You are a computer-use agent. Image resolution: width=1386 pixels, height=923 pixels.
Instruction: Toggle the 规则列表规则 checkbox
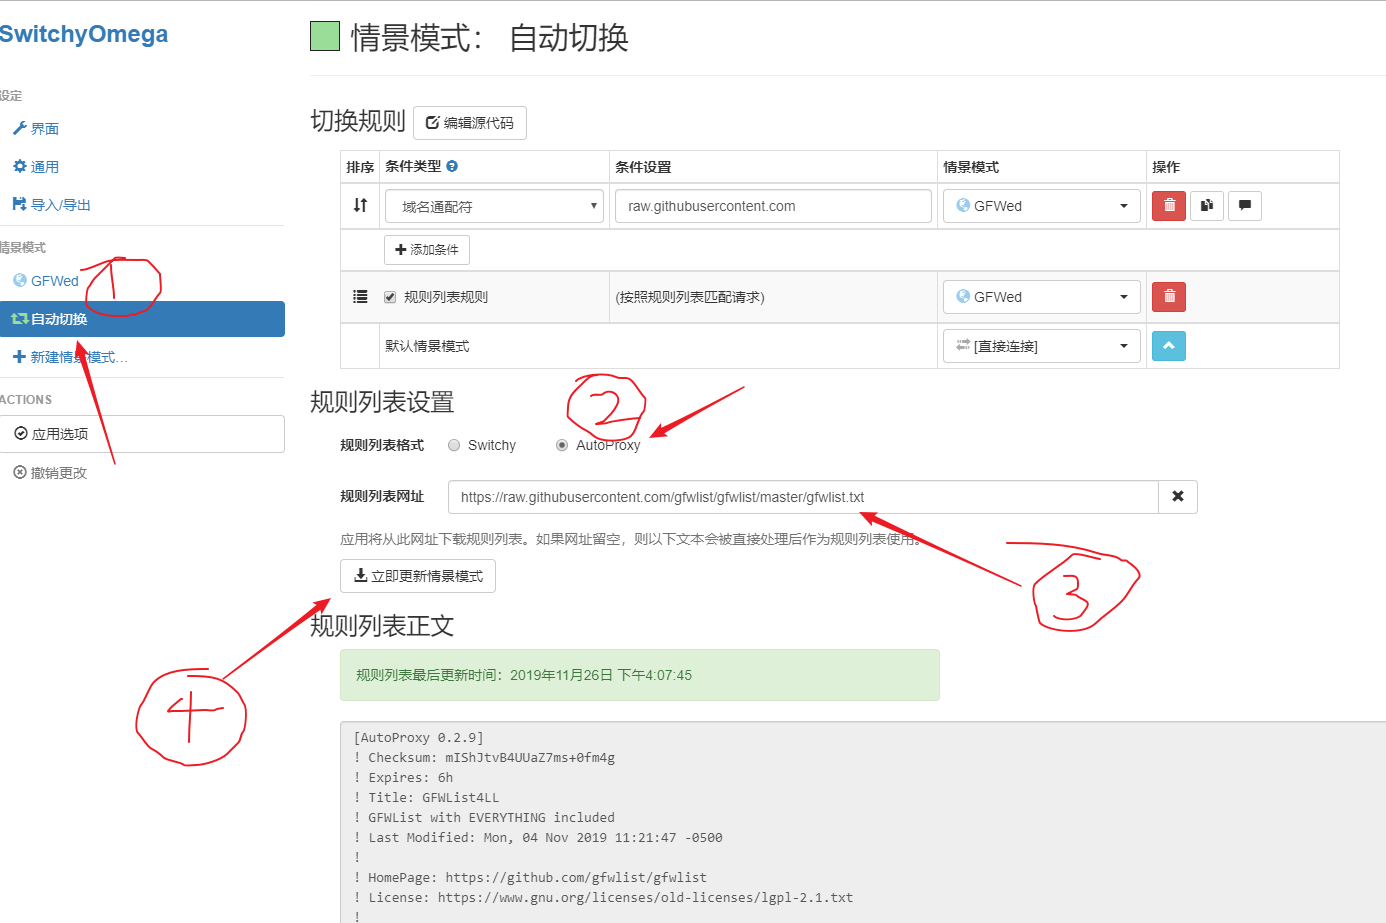(x=390, y=297)
